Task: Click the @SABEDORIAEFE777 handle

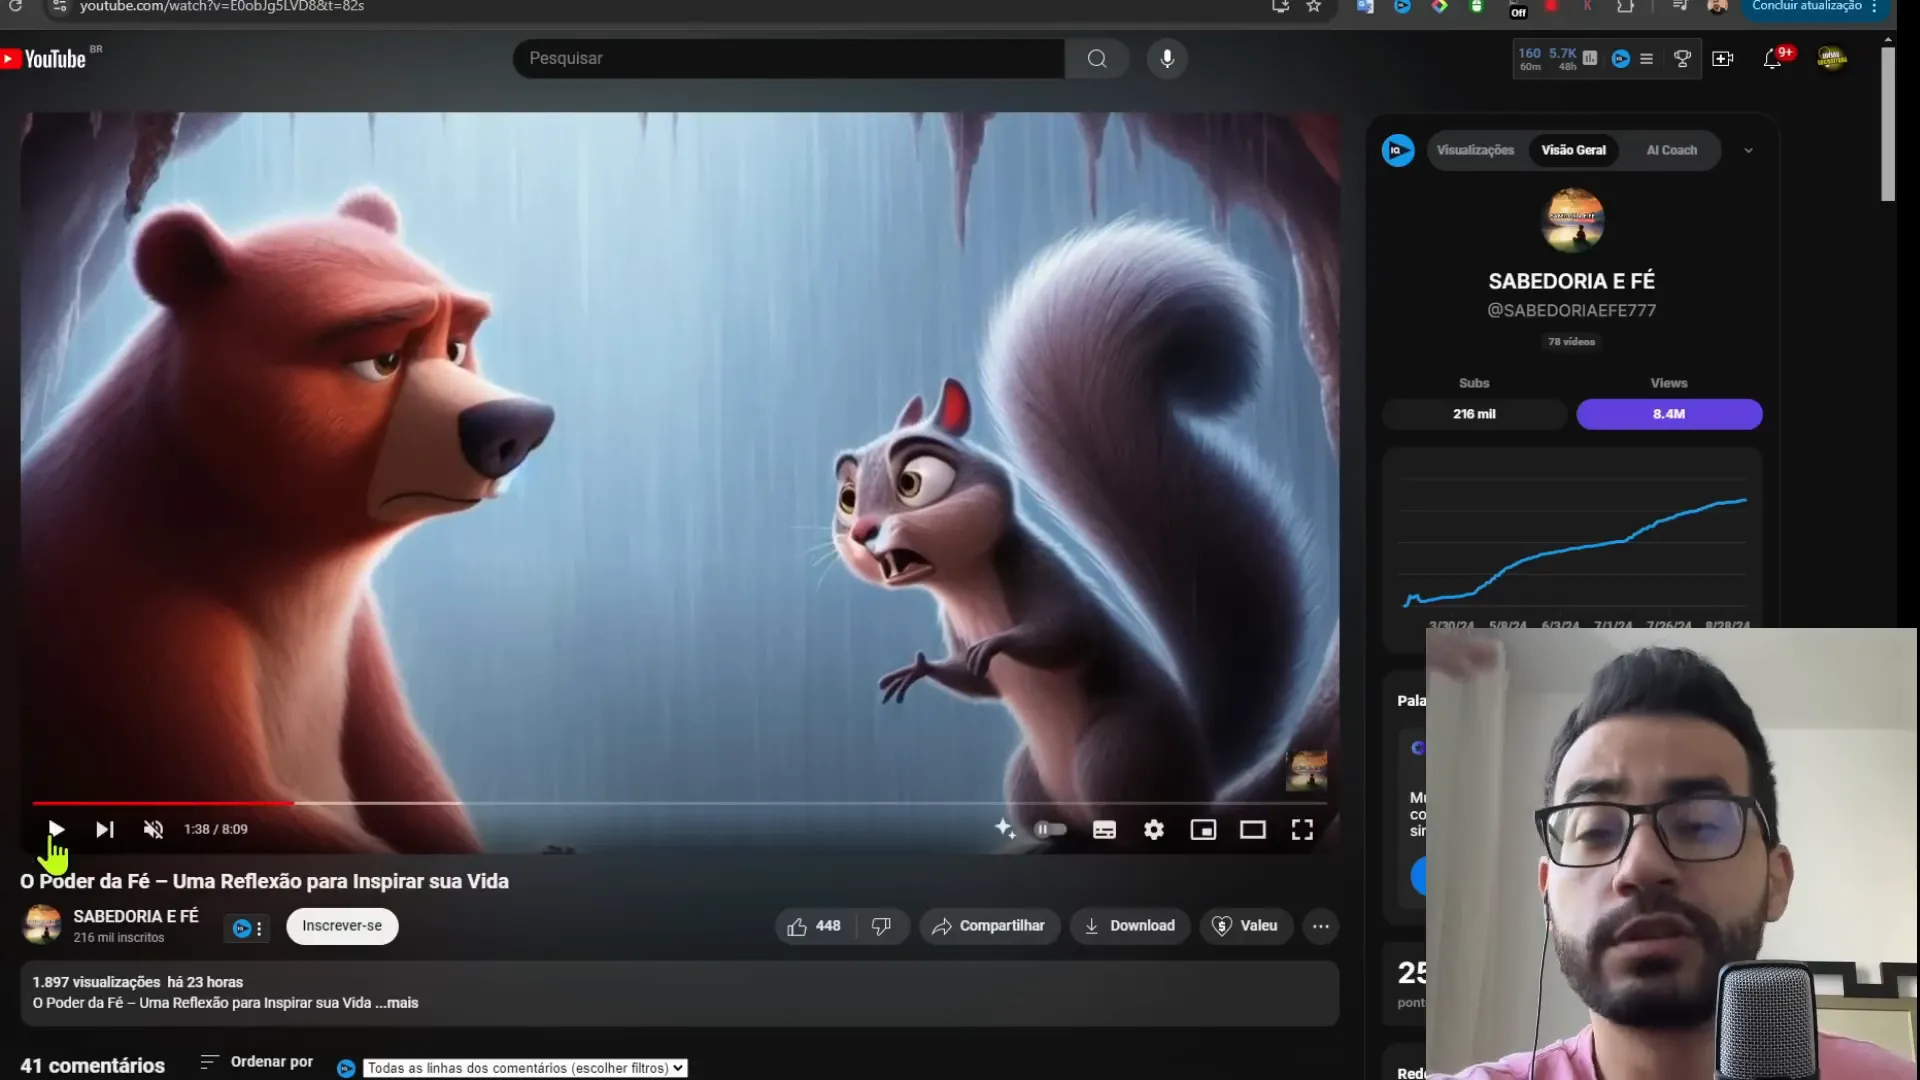Action: [1571, 311]
